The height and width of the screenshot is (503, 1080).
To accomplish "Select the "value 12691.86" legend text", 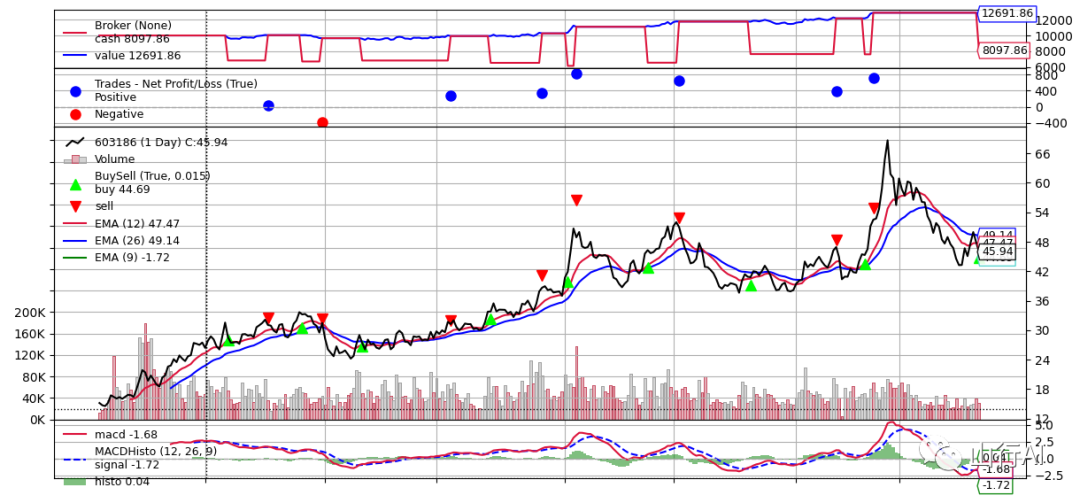I will click(x=138, y=56).
